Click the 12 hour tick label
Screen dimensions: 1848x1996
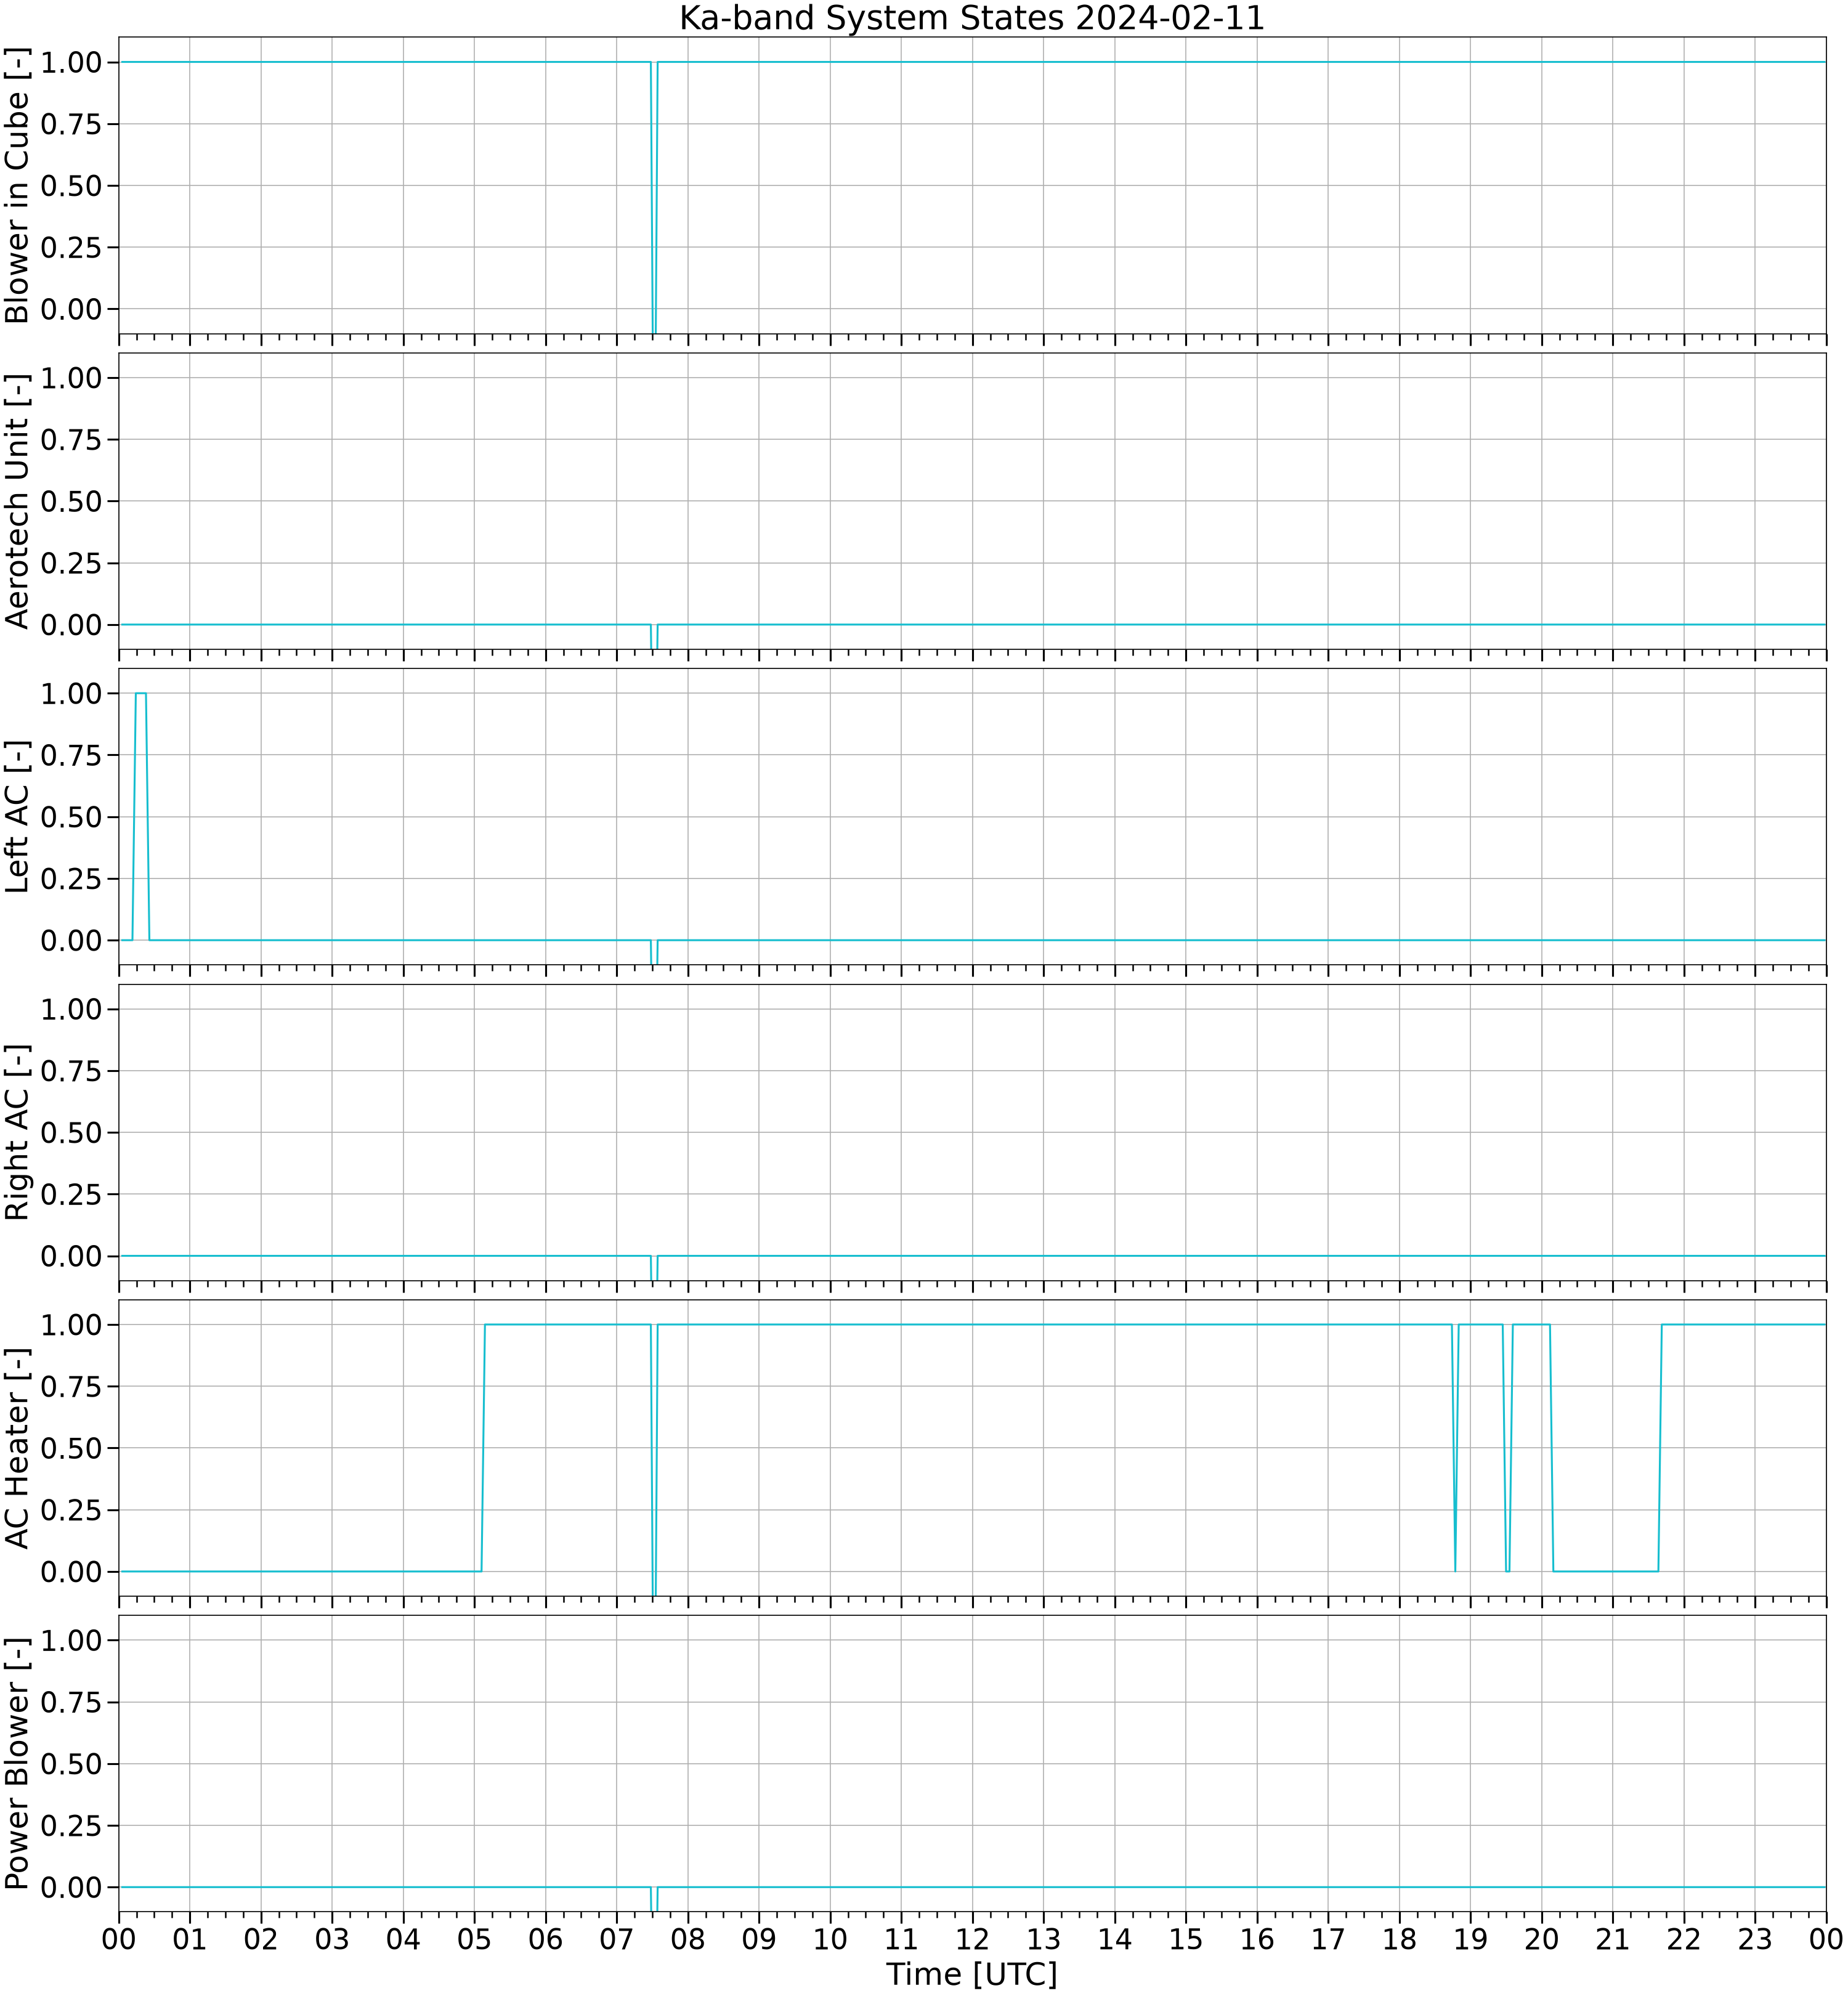coord(972,1939)
